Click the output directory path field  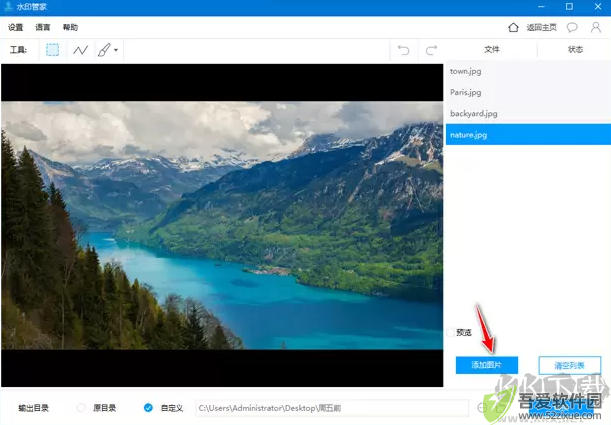pyautogui.click(x=332, y=408)
